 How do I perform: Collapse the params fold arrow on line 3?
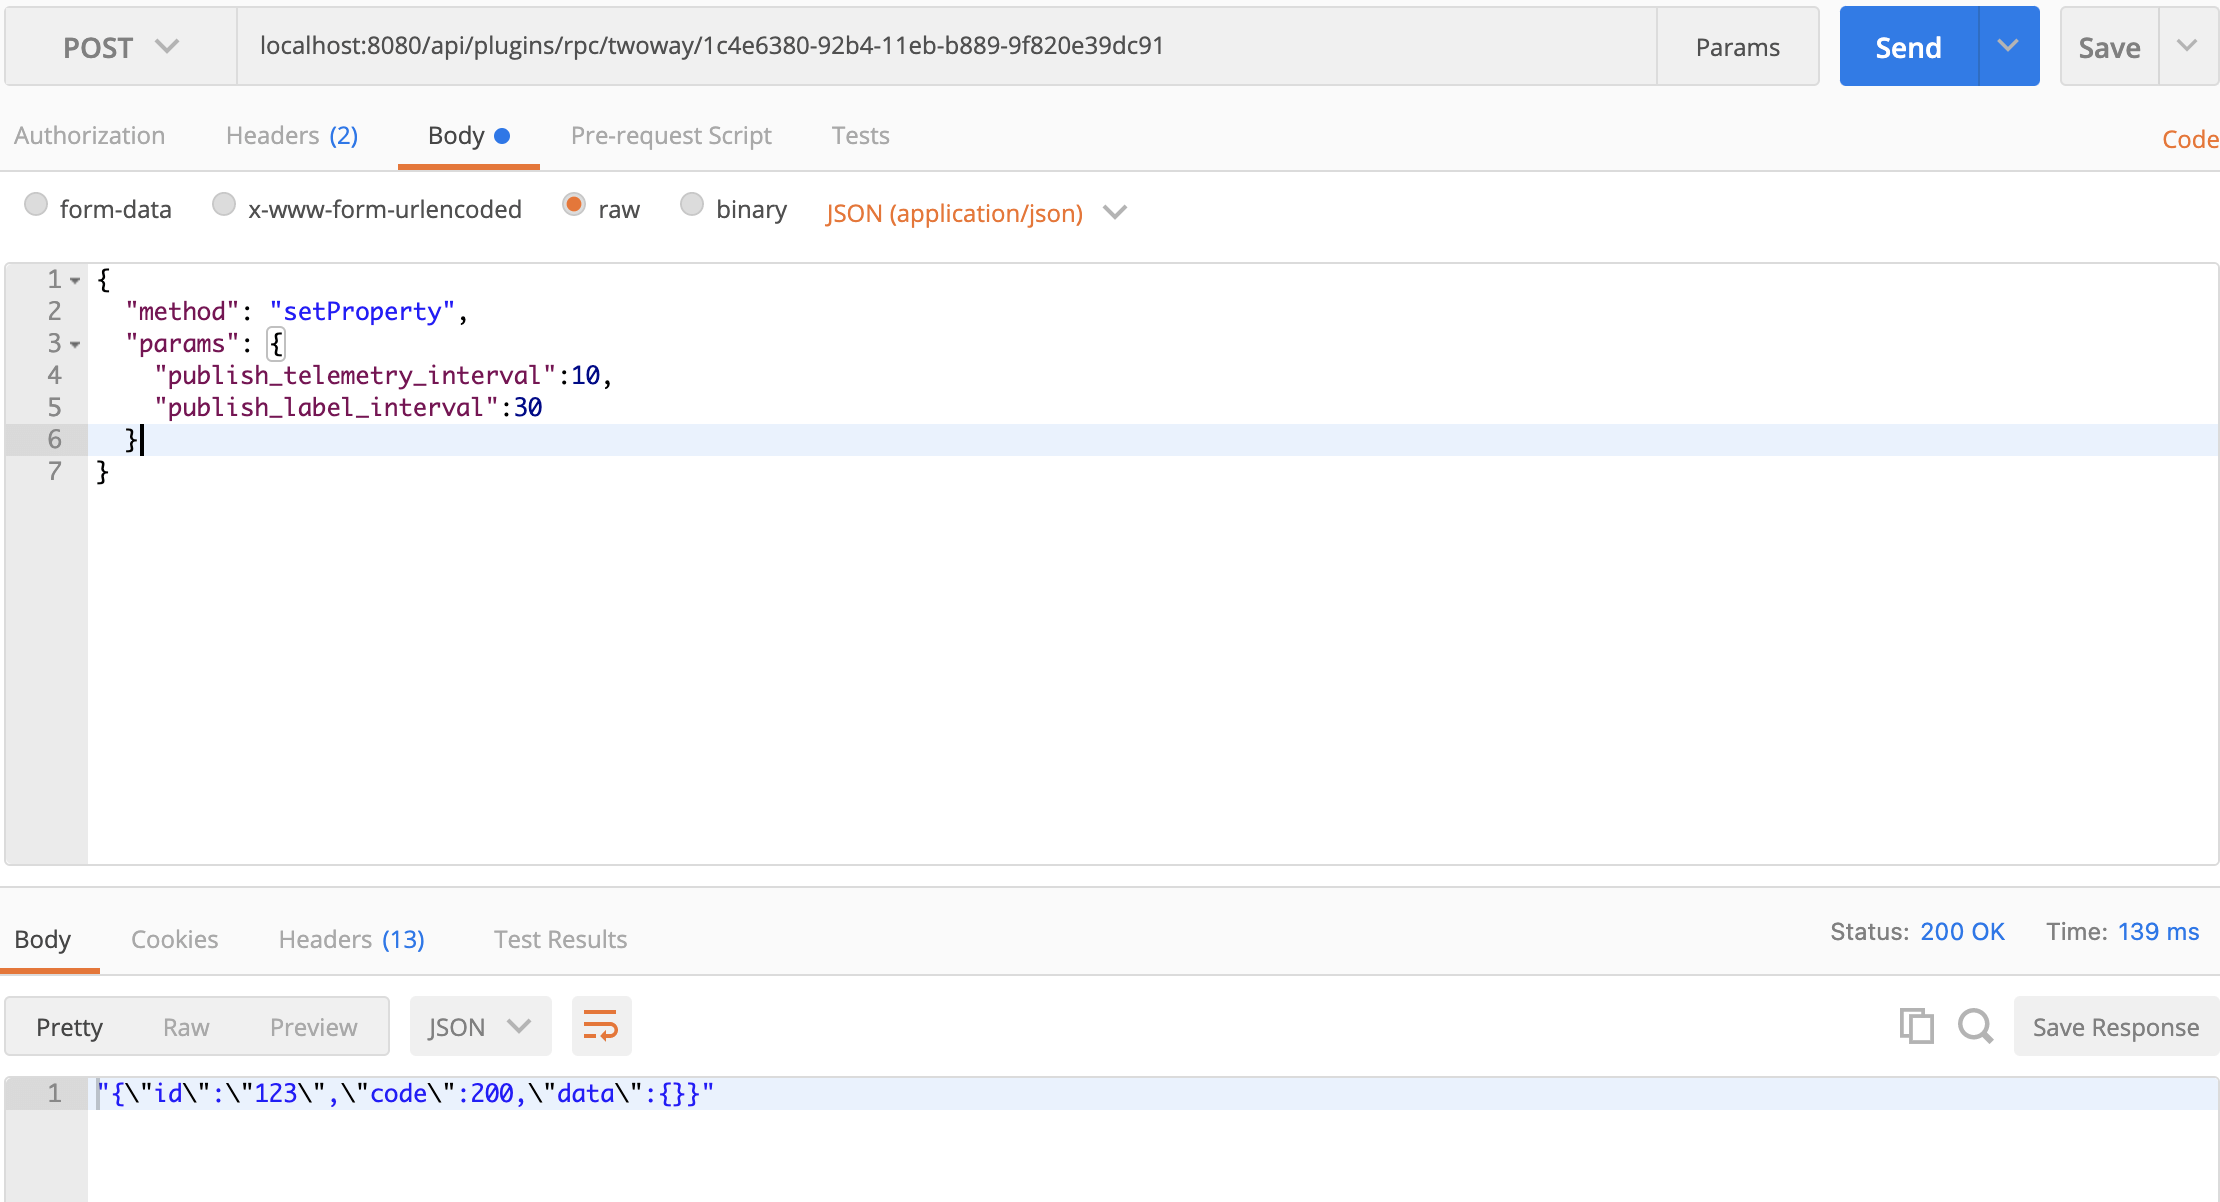pyautogui.click(x=75, y=344)
